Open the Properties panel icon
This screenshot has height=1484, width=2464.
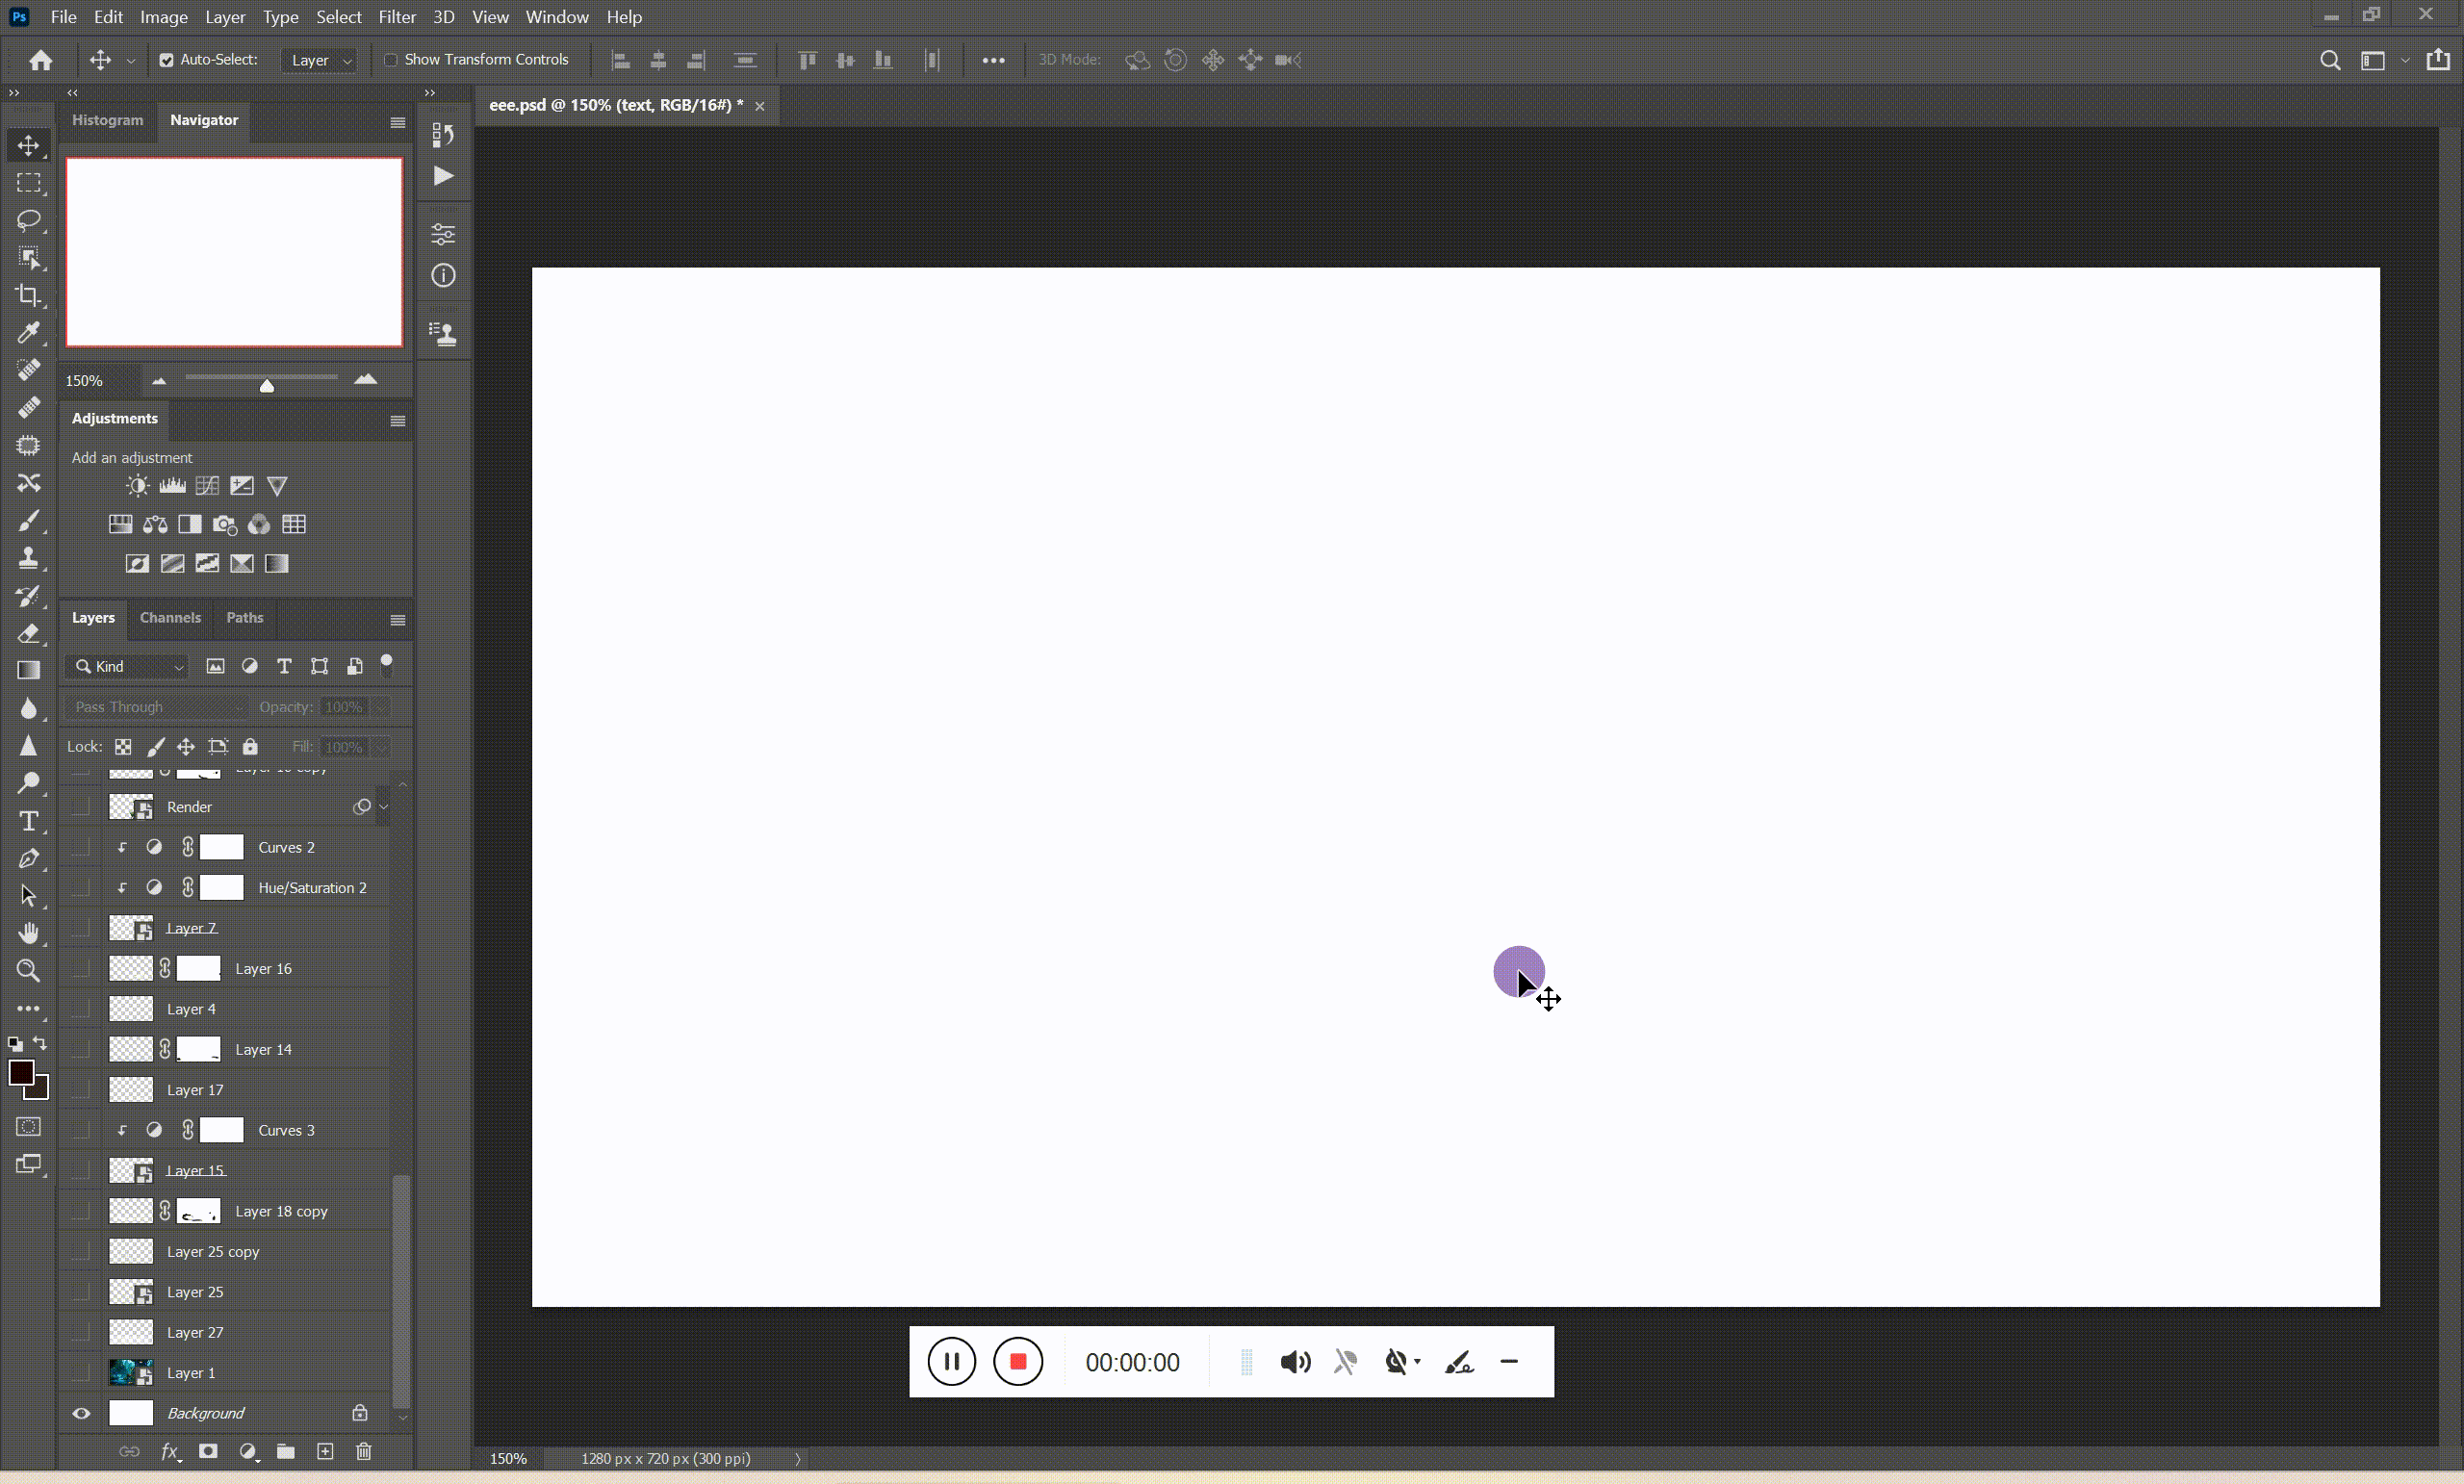pos(443,234)
